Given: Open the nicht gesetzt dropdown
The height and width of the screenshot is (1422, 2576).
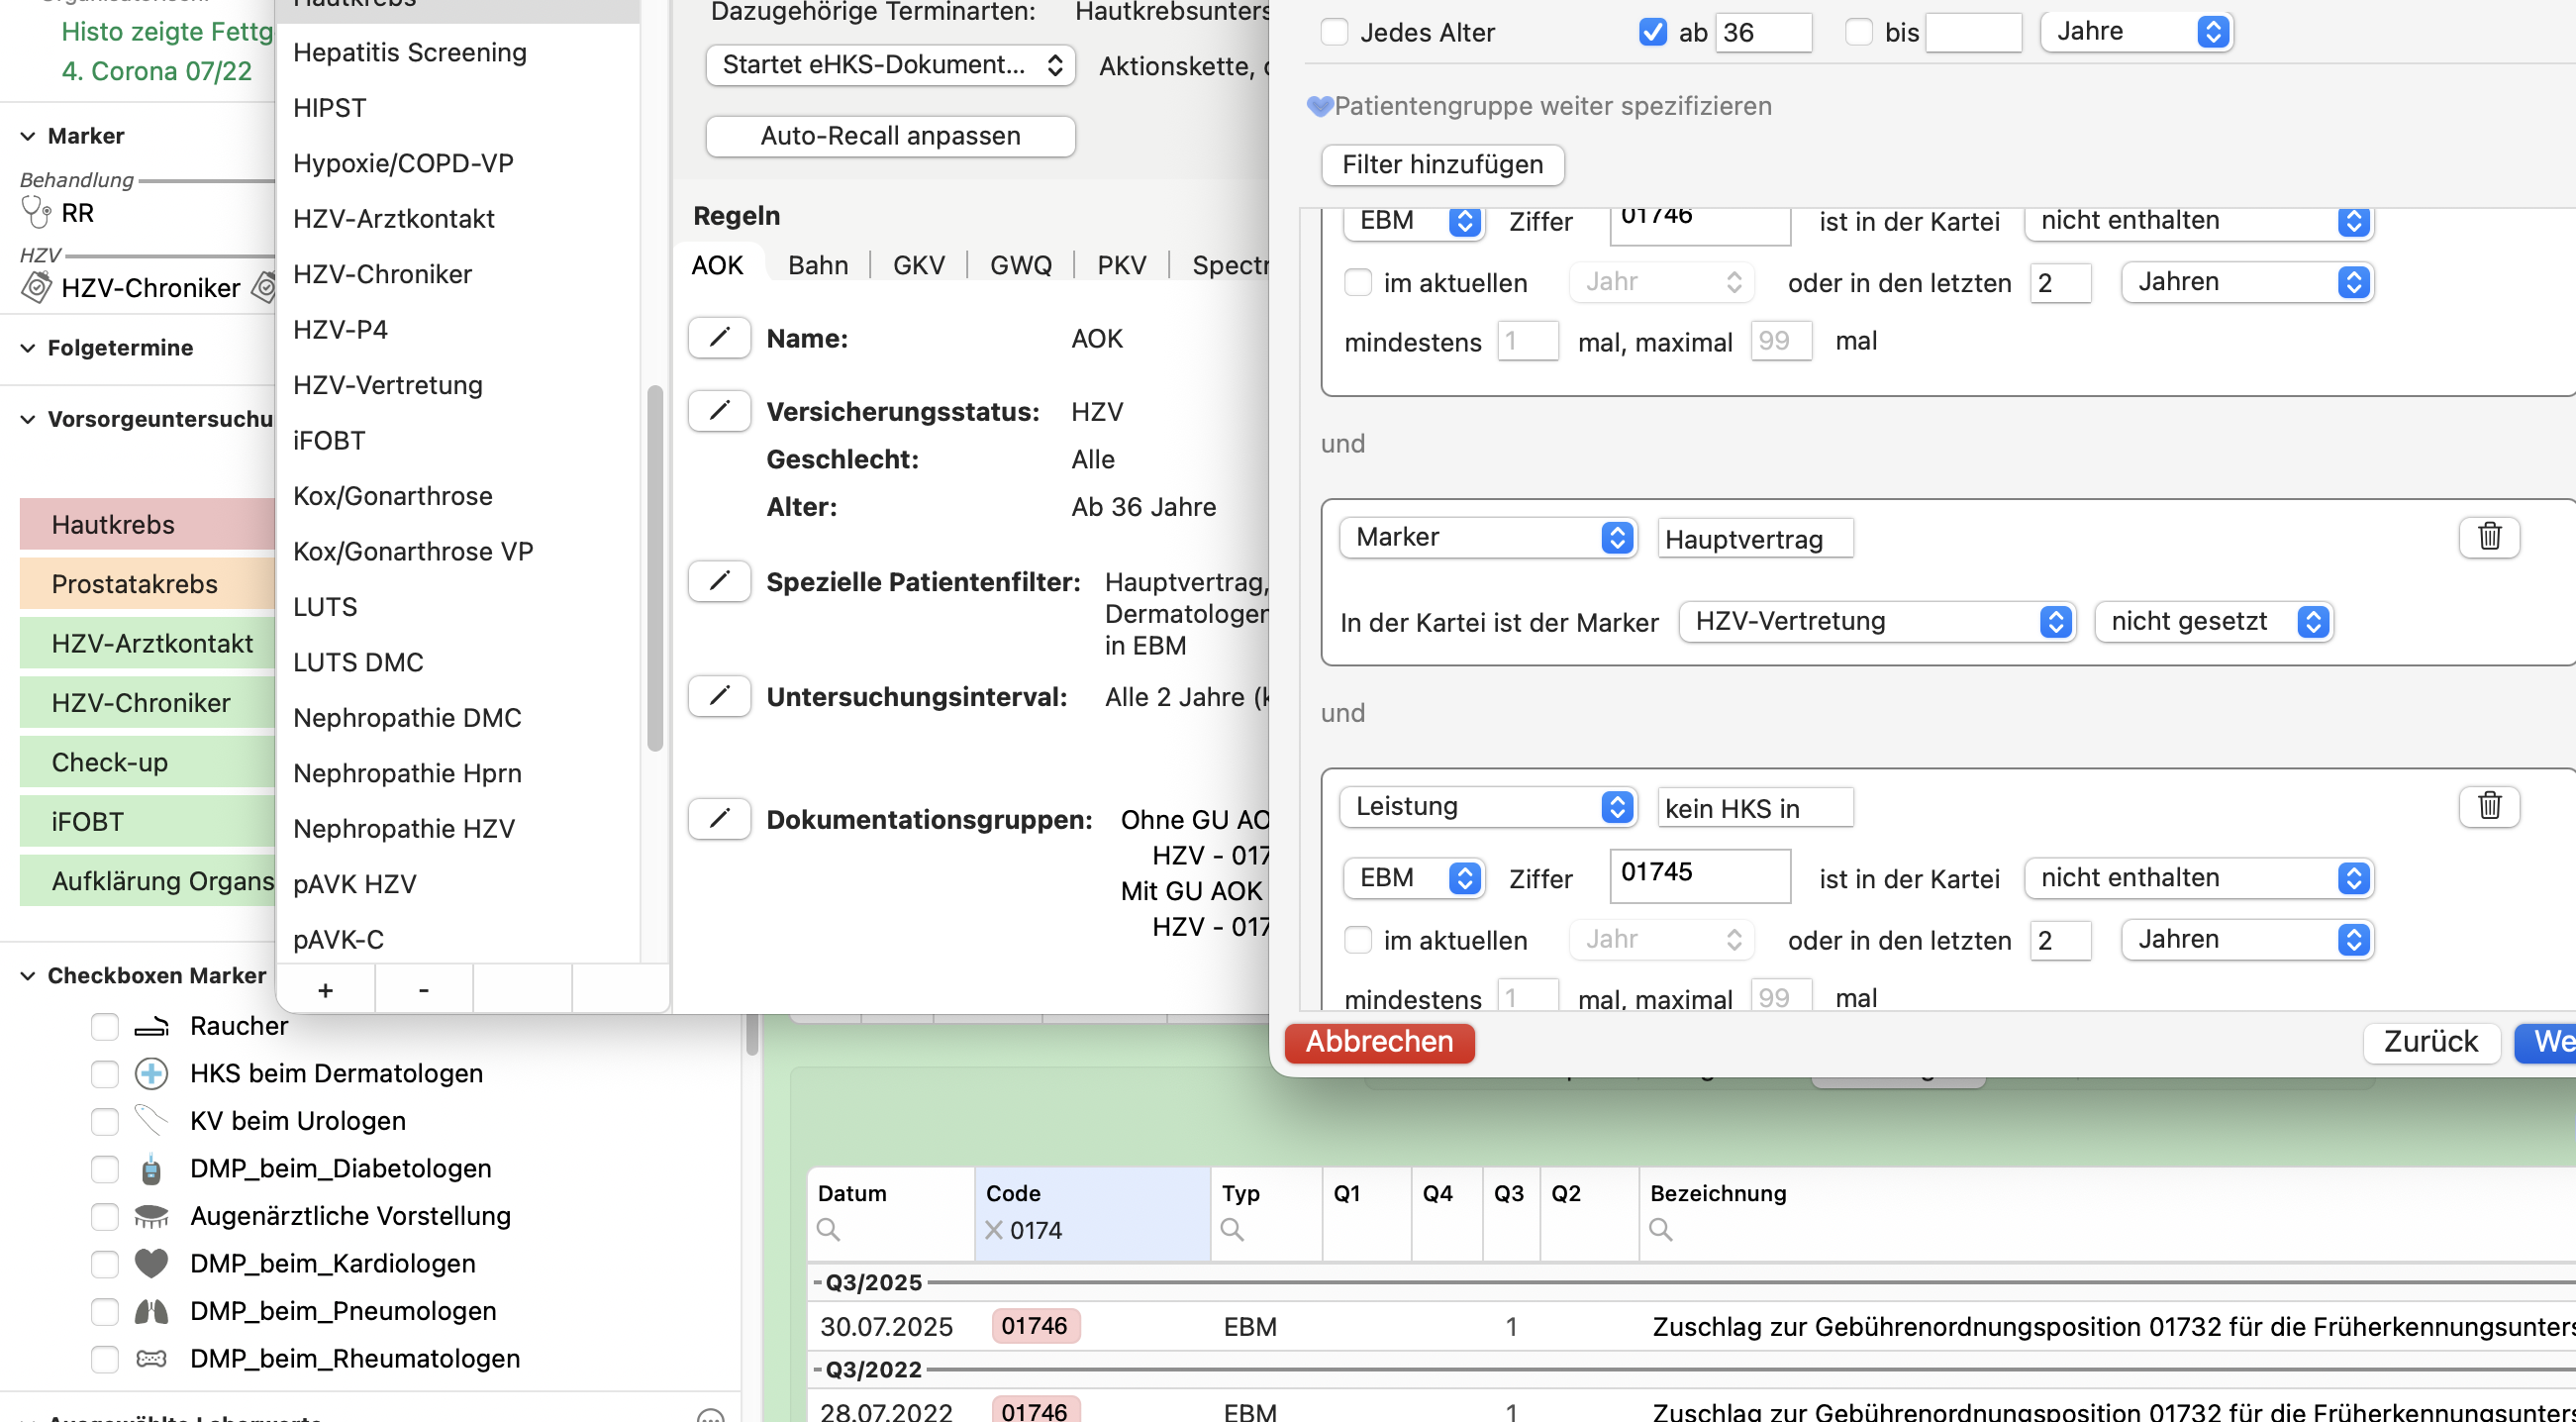Looking at the screenshot, I should [x=2214, y=622].
